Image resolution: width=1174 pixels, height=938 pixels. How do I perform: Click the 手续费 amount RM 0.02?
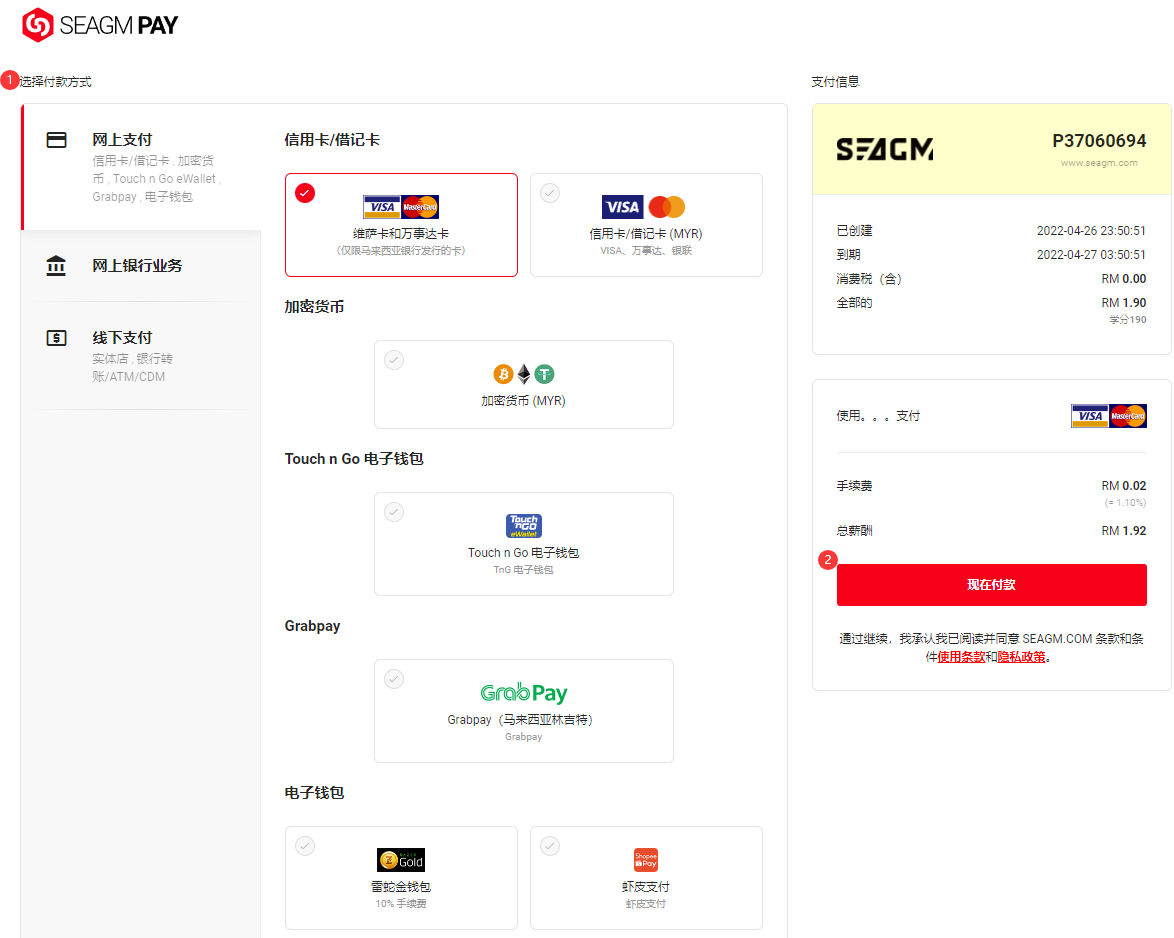pyautogui.click(x=1124, y=486)
